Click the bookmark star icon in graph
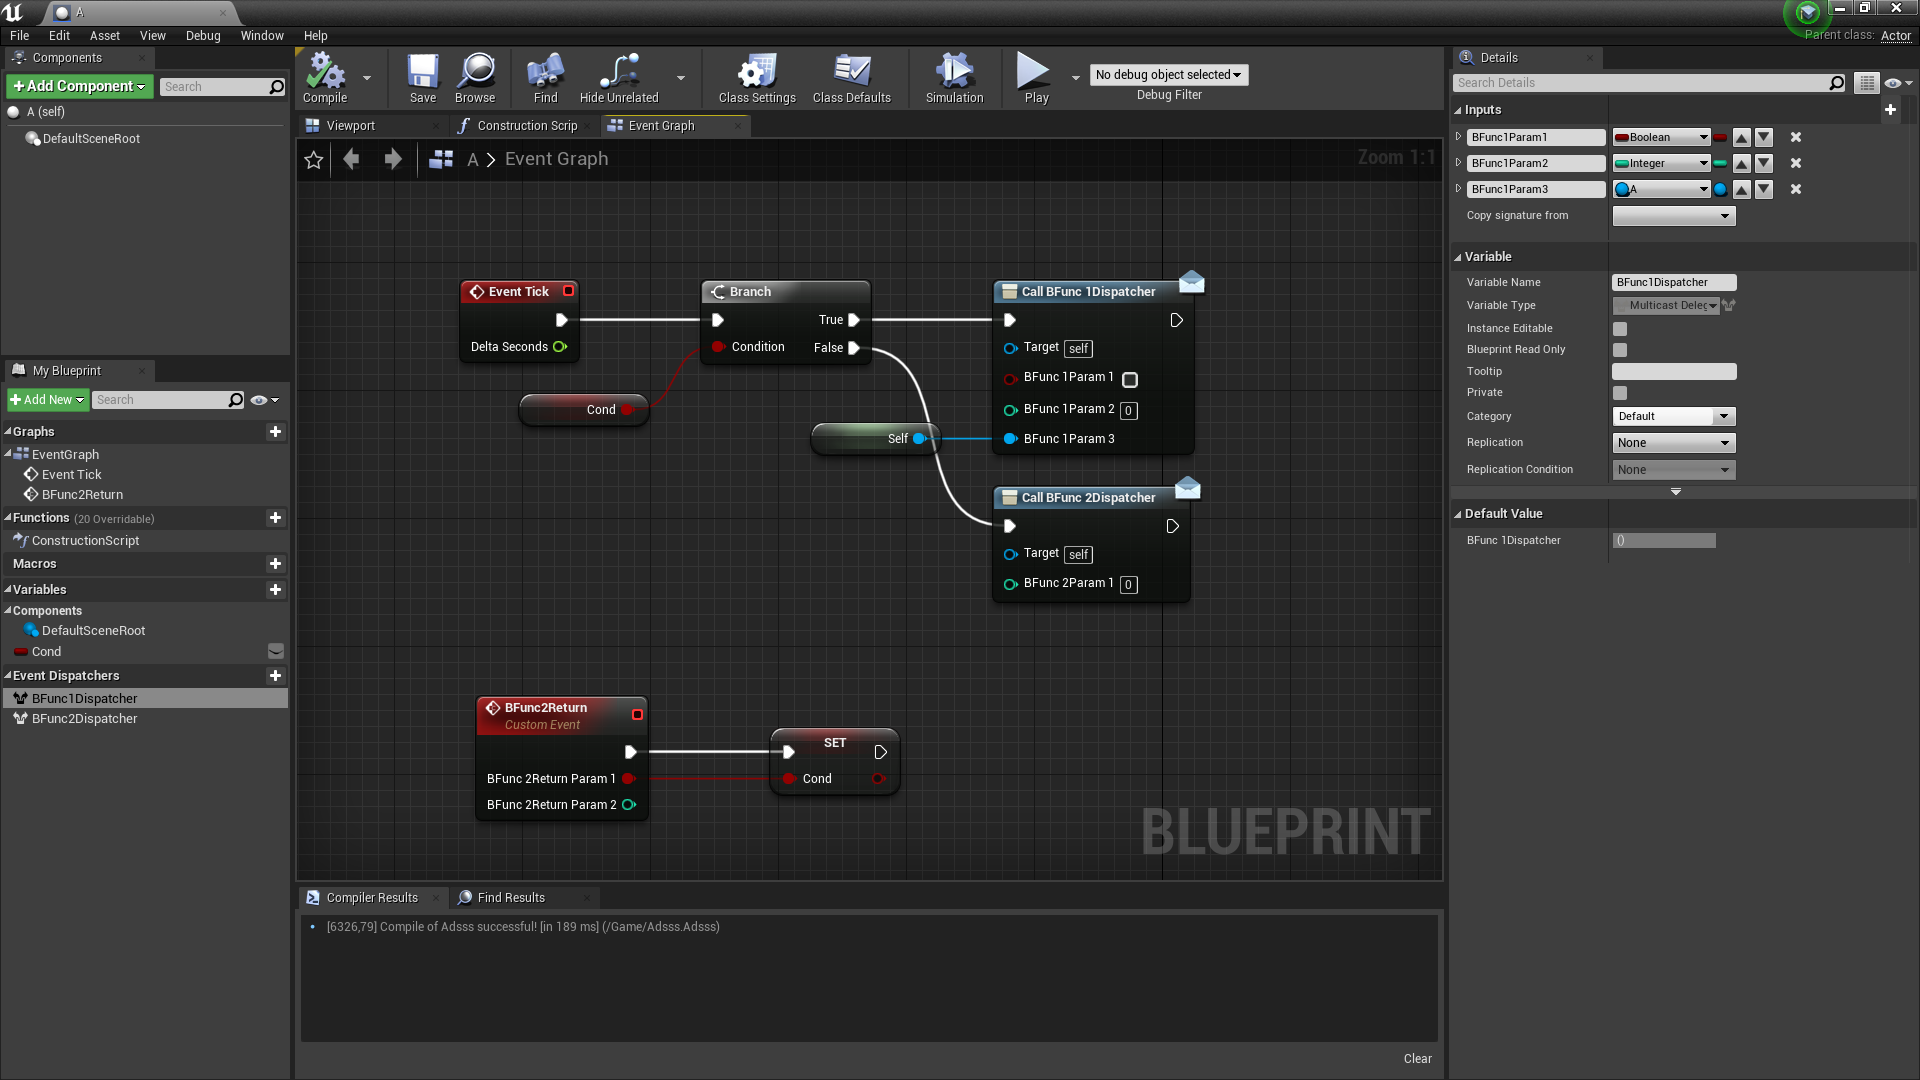Image resolution: width=1920 pixels, height=1080 pixels. [314, 160]
